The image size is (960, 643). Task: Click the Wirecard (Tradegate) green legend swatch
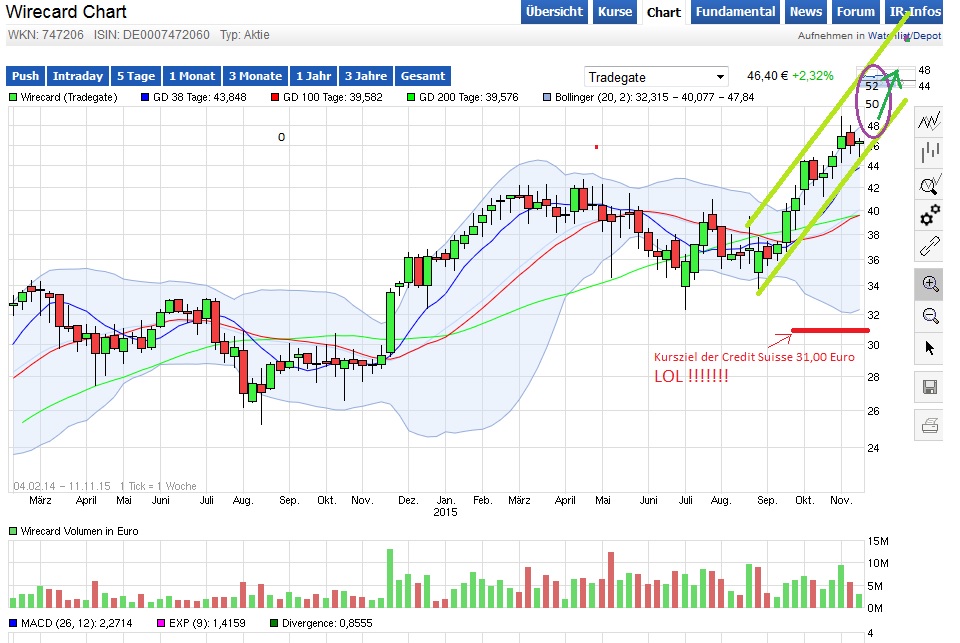[x=13, y=97]
